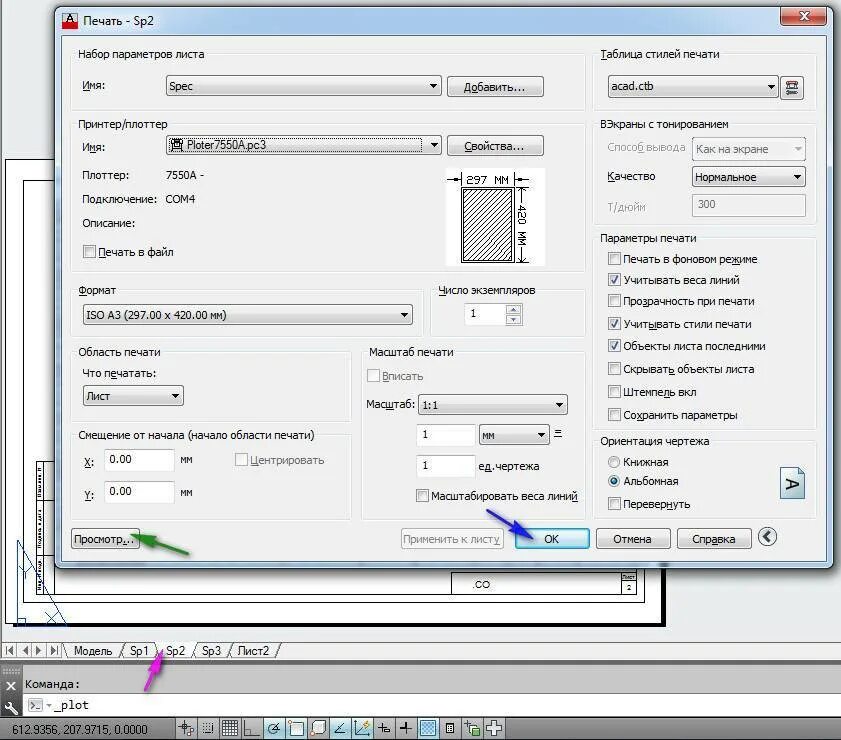The height and width of the screenshot is (740, 841).
Task: Toggle Object Snap status bar icon
Action: tap(296, 728)
